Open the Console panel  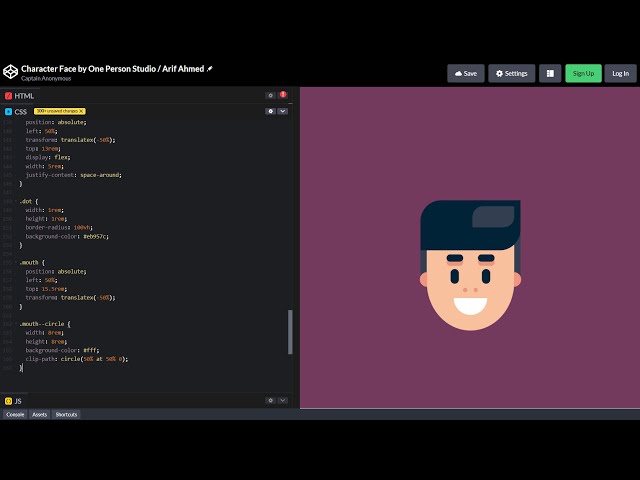click(x=15, y=414)
